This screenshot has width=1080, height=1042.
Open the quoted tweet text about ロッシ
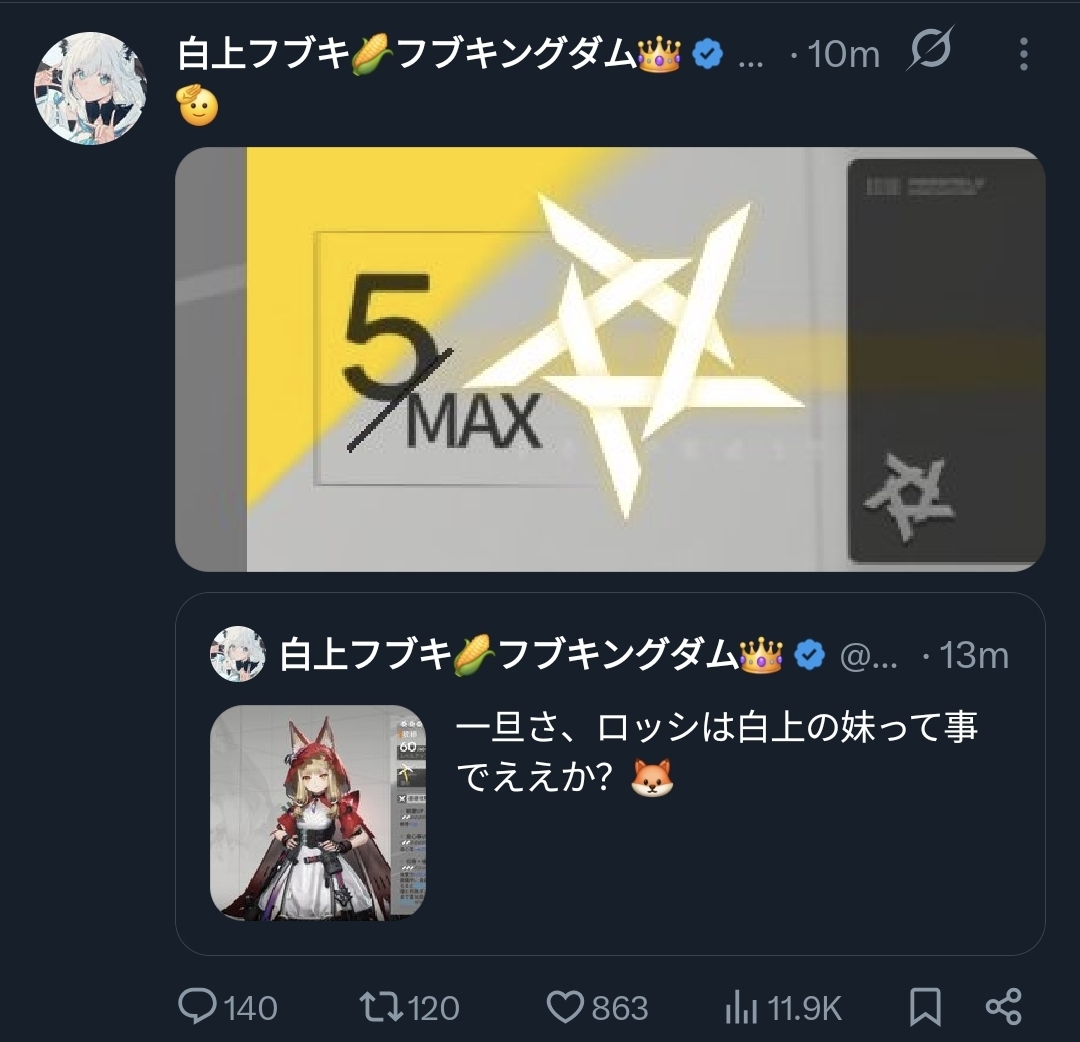tap(717, 752)
